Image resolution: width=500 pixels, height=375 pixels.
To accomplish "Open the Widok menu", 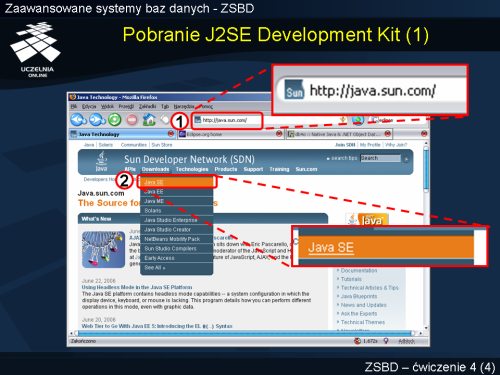I will tap(107, 106).
